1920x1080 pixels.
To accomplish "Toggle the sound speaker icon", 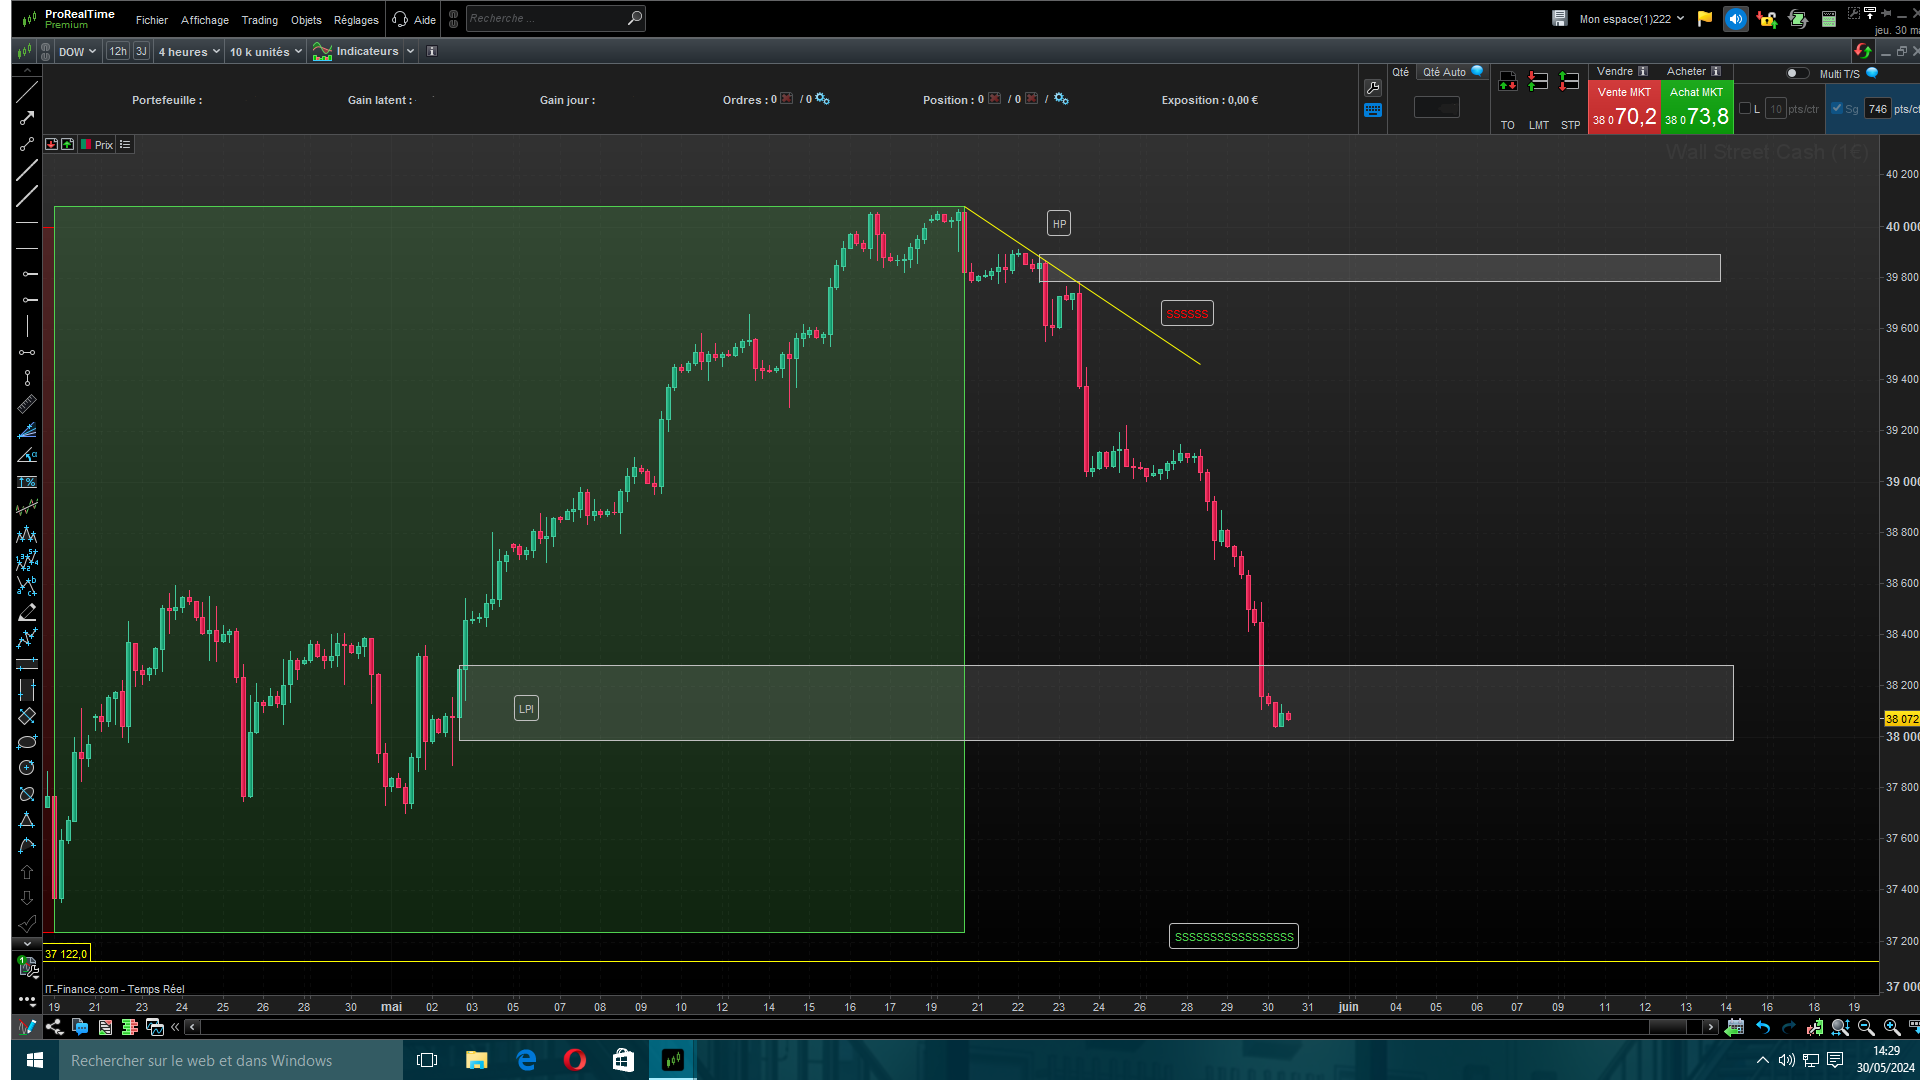I will click(1736, 19).
